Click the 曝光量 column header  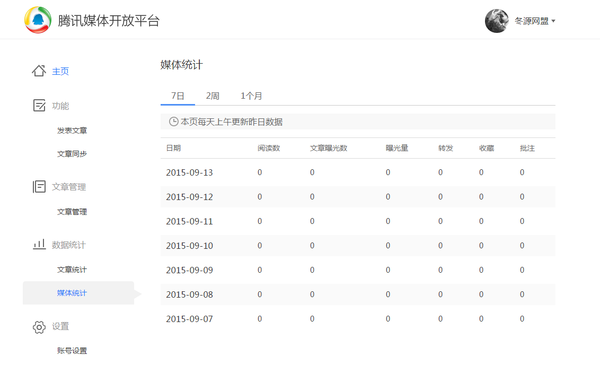point(397,148)
